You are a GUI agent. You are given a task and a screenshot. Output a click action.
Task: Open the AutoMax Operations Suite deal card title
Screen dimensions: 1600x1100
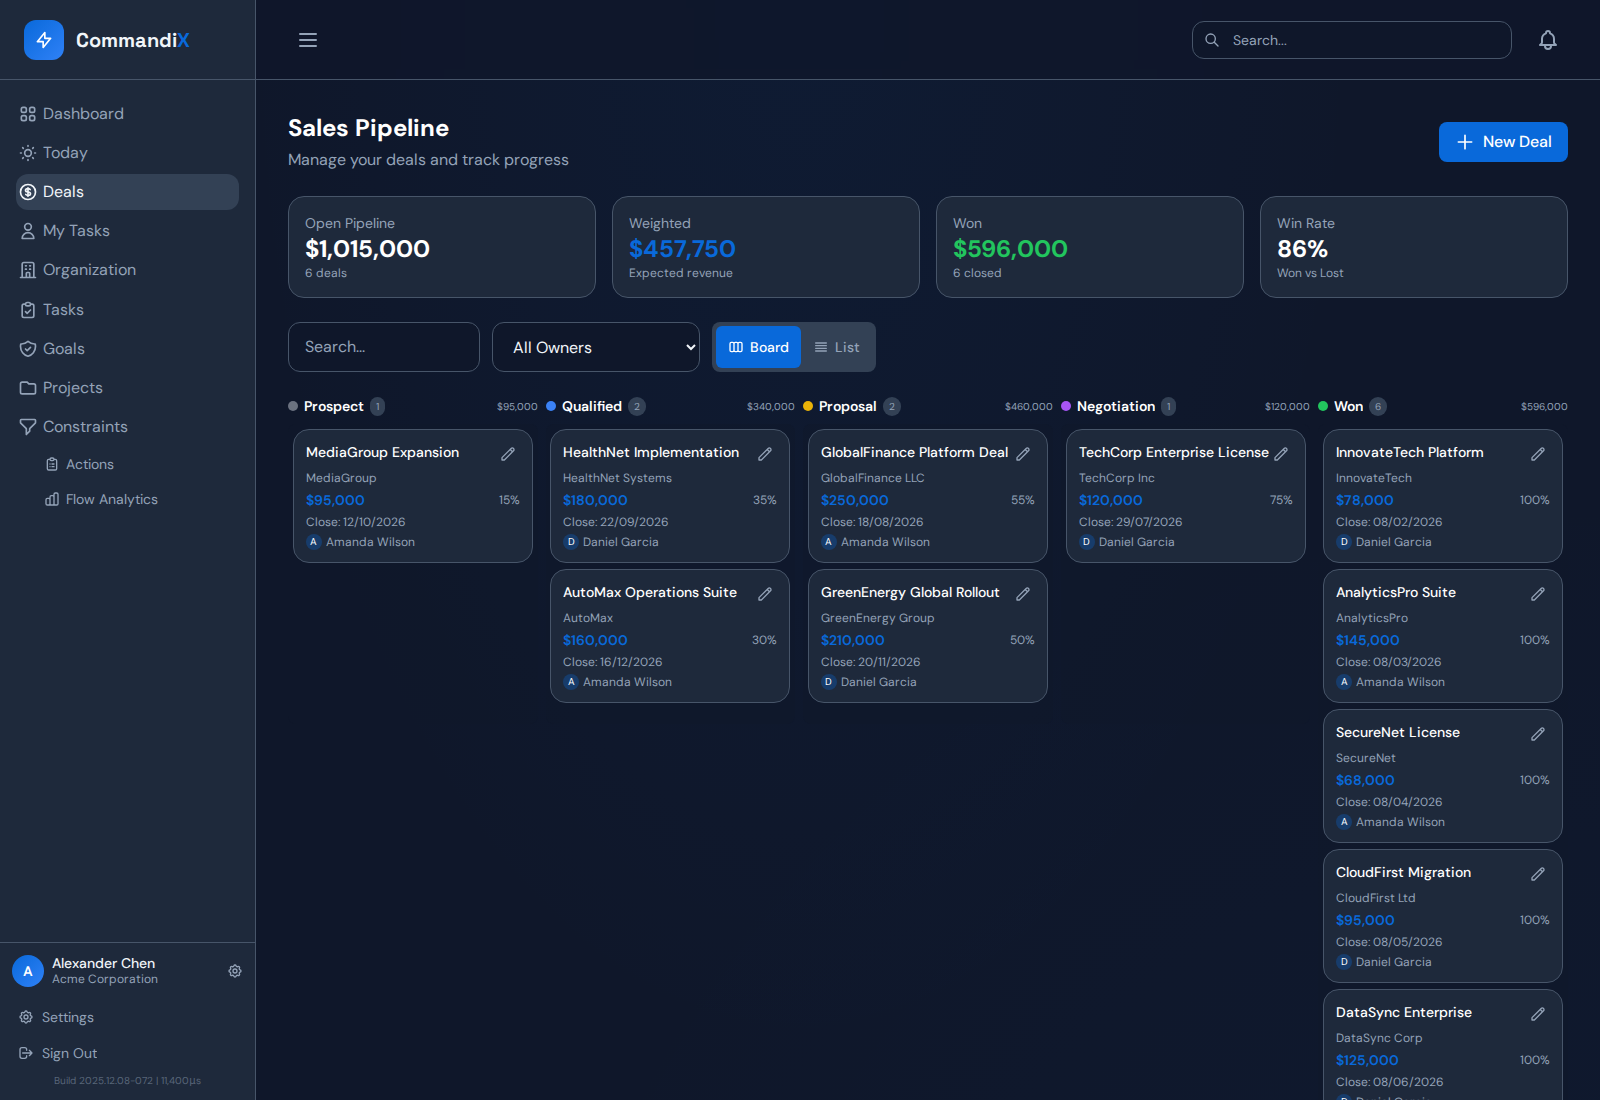tap(650, 592)
